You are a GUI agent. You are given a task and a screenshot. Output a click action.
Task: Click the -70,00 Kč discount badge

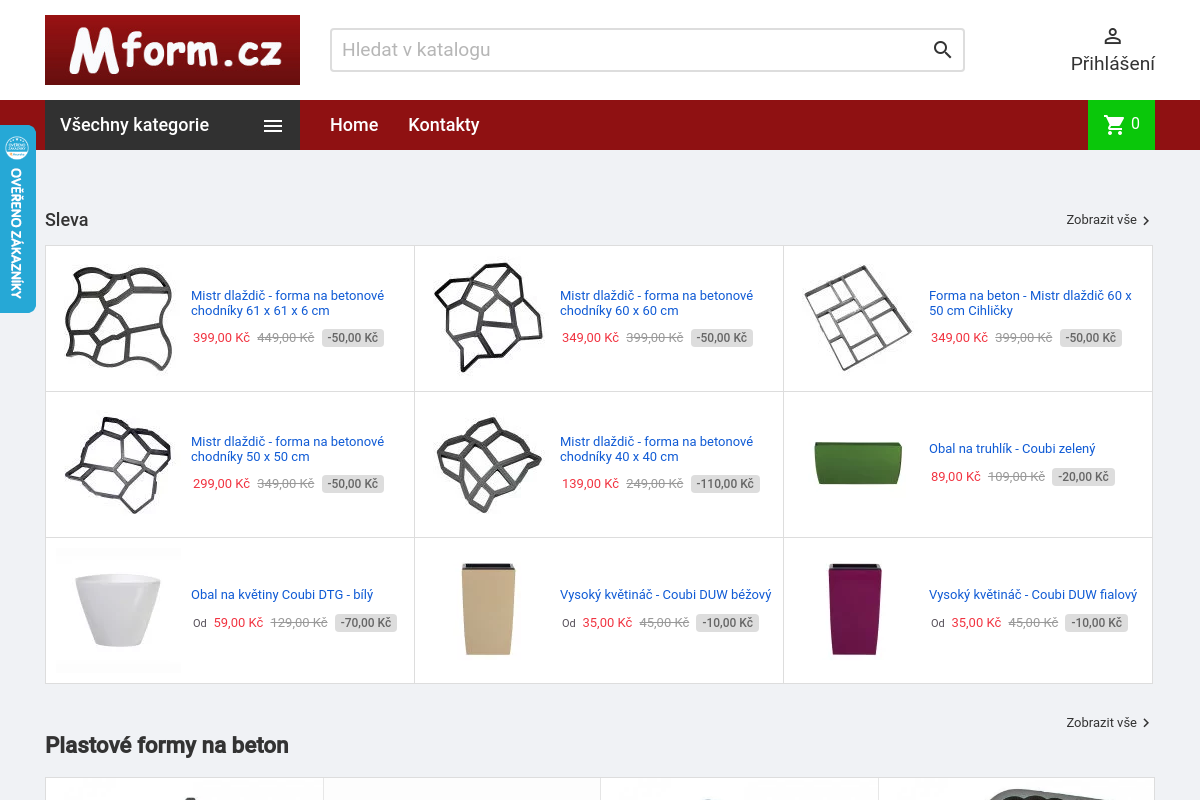tap(366, 623)
